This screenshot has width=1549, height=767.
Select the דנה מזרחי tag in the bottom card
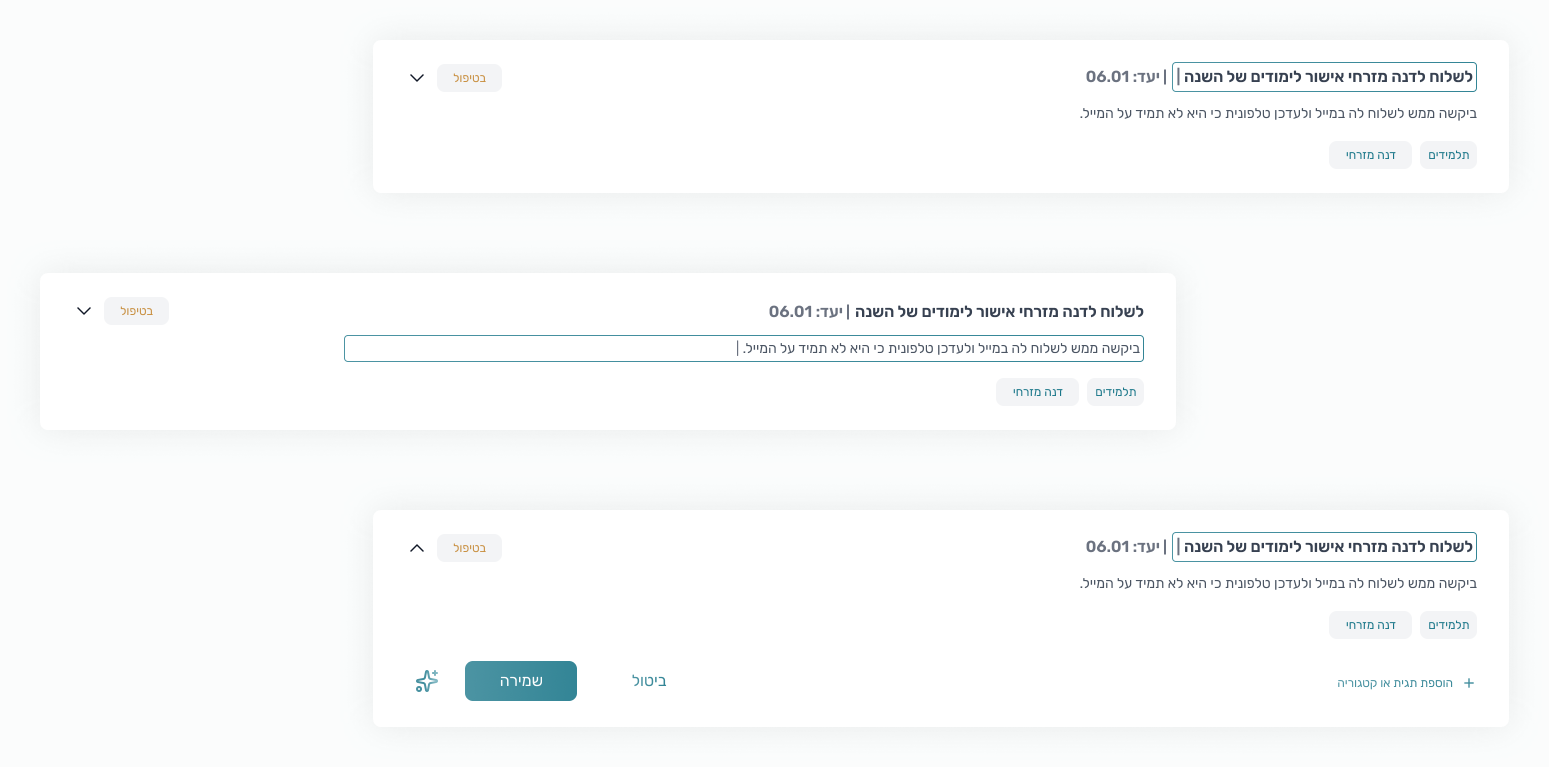pyautogui.click(x=1371, y=625)
